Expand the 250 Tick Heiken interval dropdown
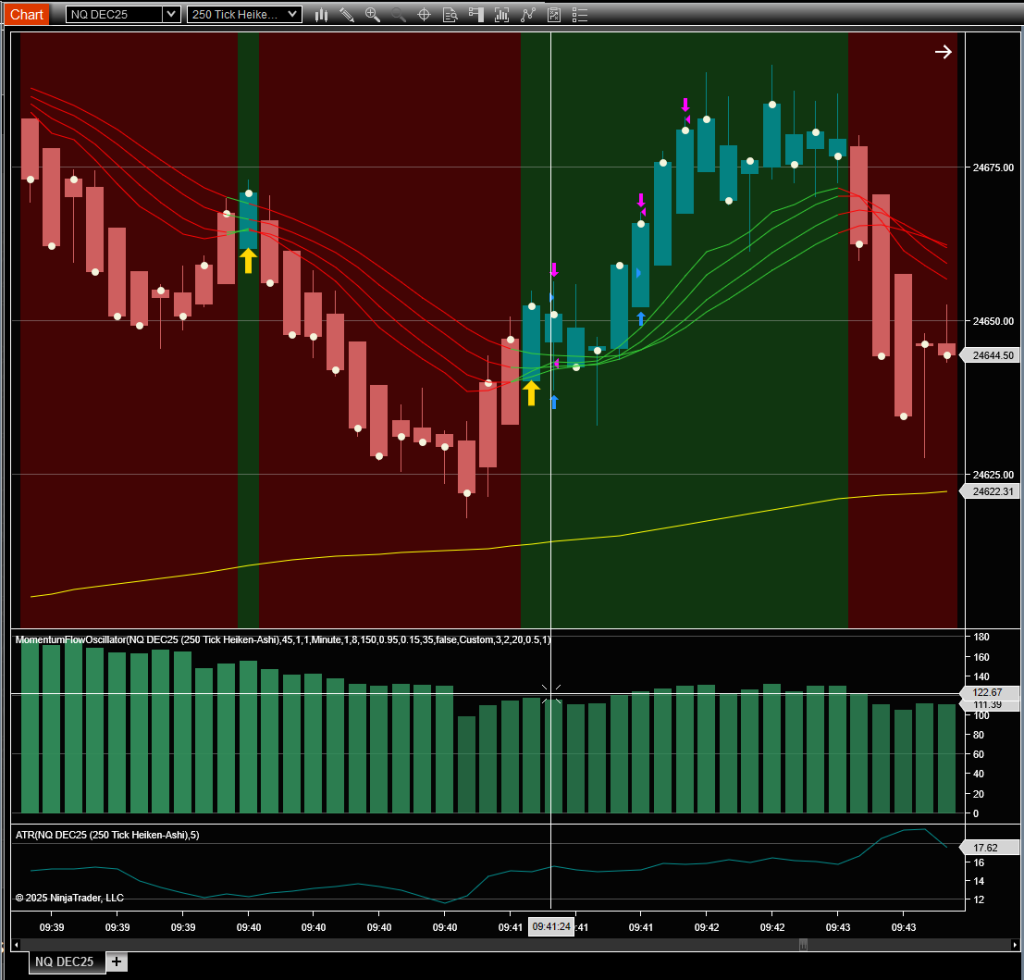The height and width of the screenshot is (980, 1024). [292, 14]
